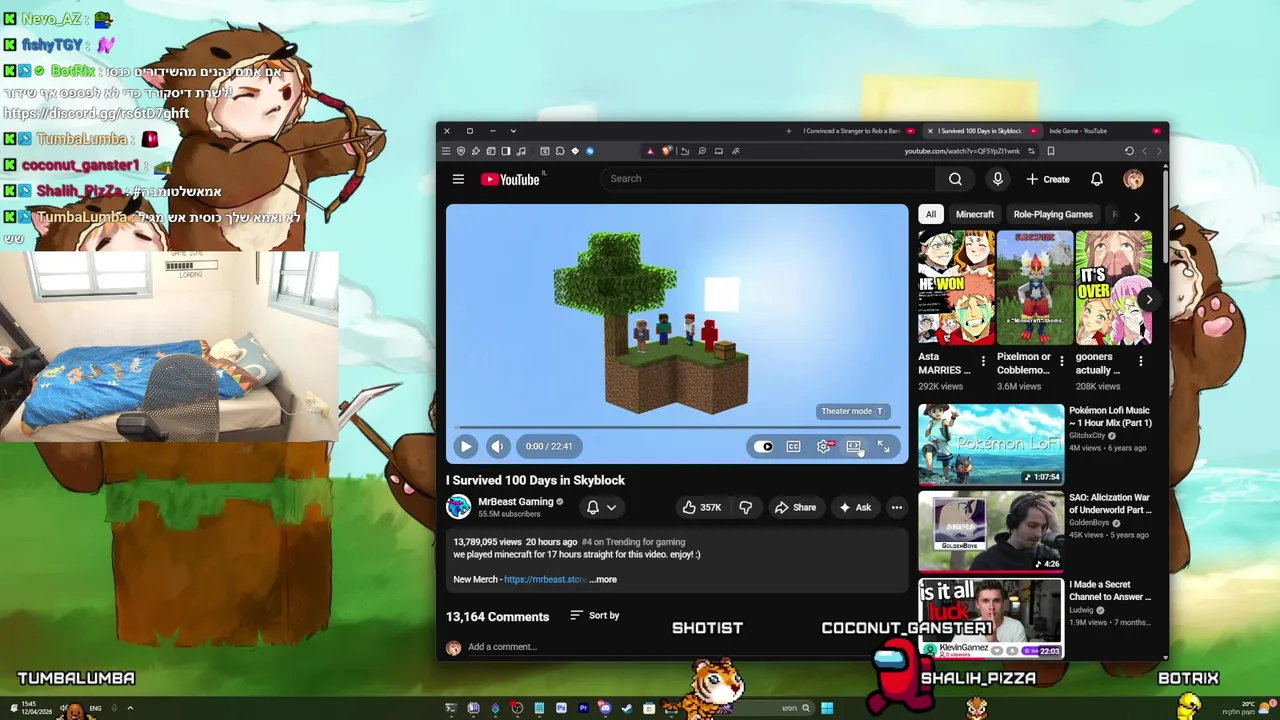Select the Role-Playing Games filter chip

1053,214
